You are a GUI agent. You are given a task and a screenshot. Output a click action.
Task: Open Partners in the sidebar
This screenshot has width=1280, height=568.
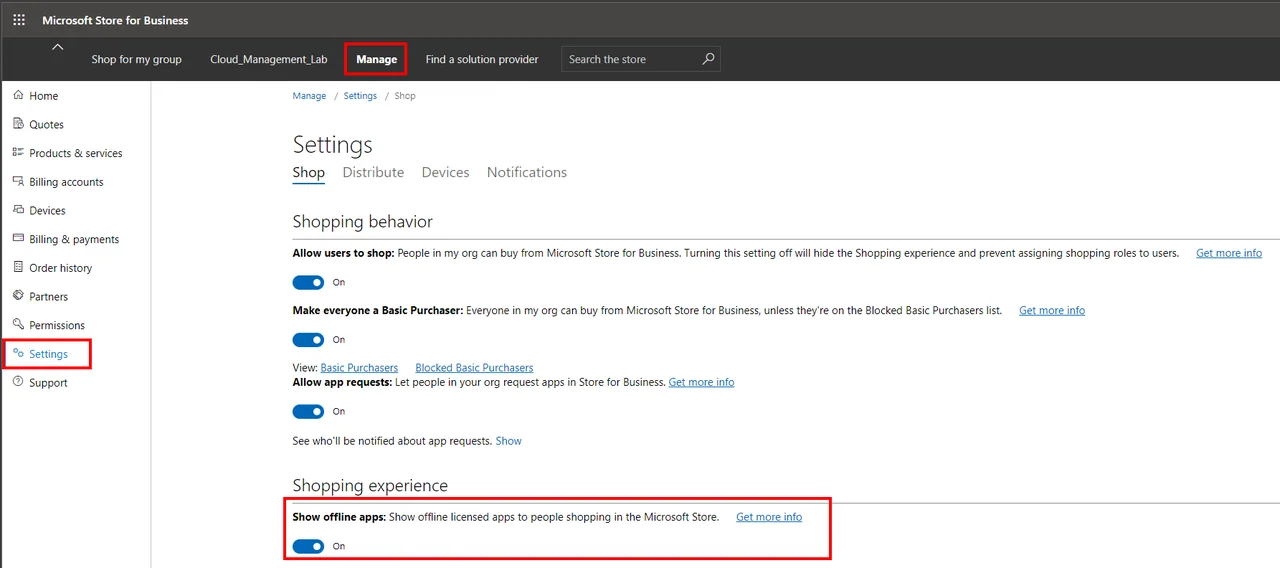(49, 297)
